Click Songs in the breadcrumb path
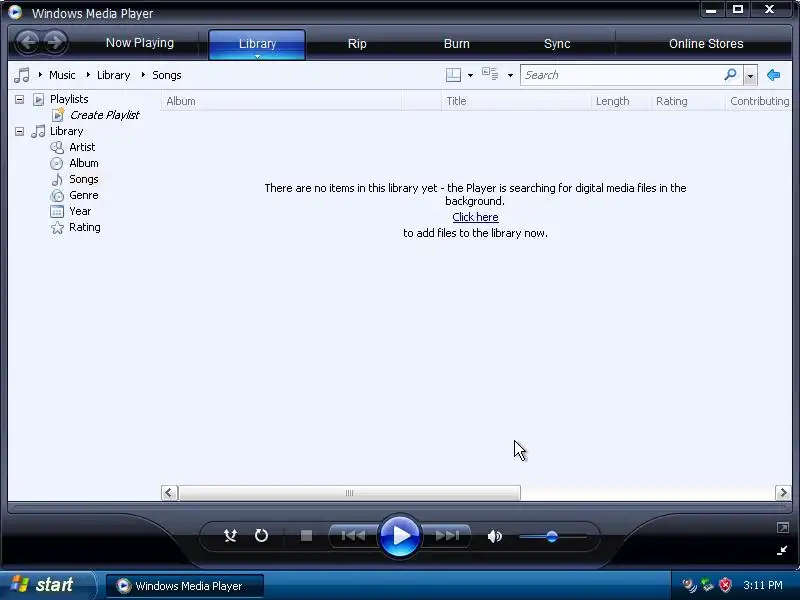 tap(167, 75)
